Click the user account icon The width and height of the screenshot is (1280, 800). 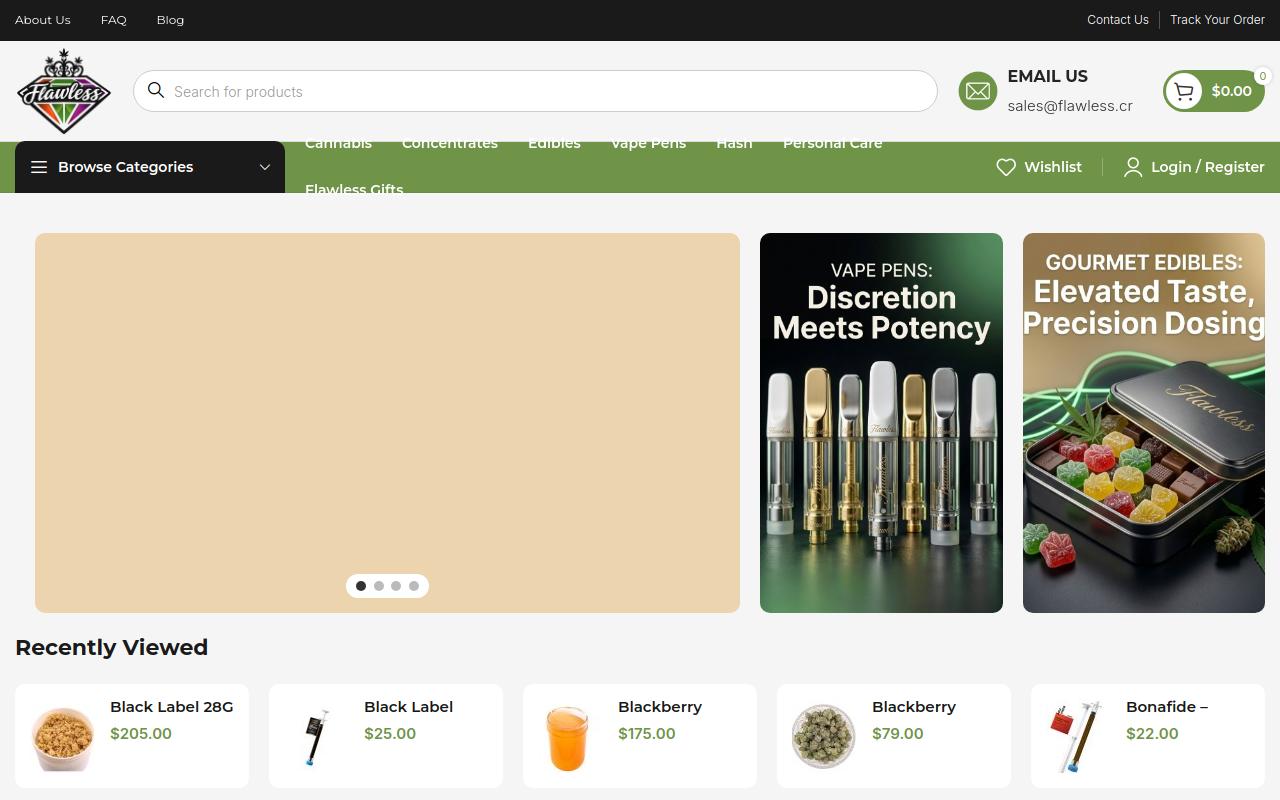coord(1133,167)
